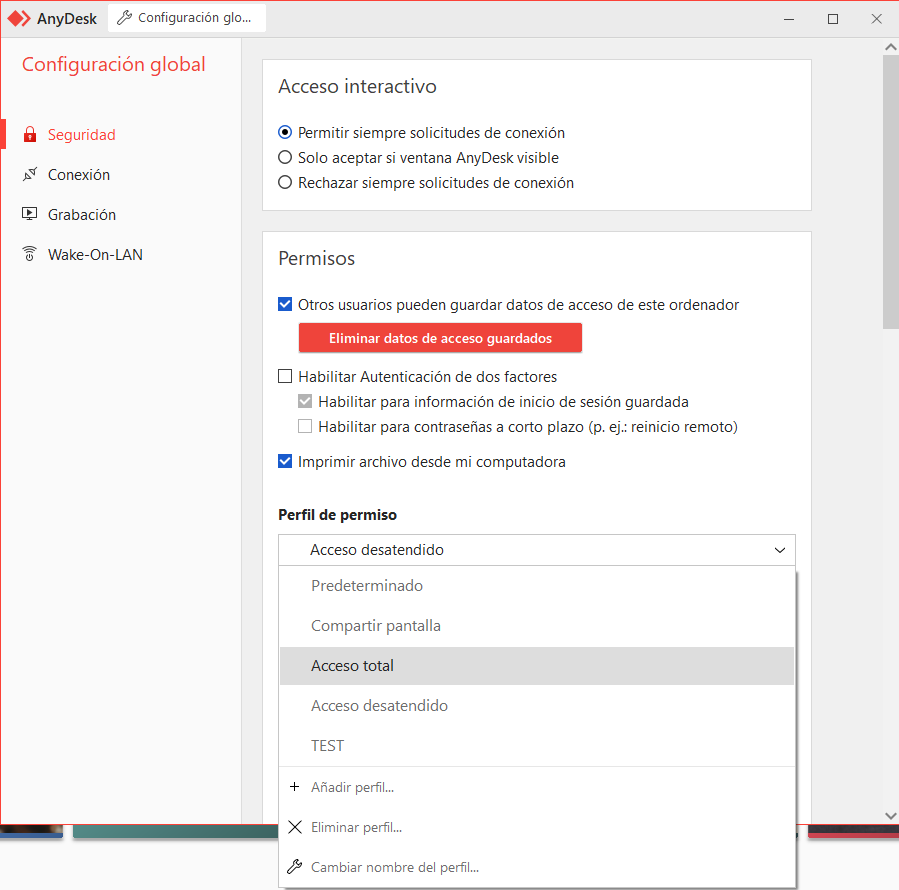
Task: Click the scrollbar up arrow
Action: pyautogui.click(x=890, y=47)
